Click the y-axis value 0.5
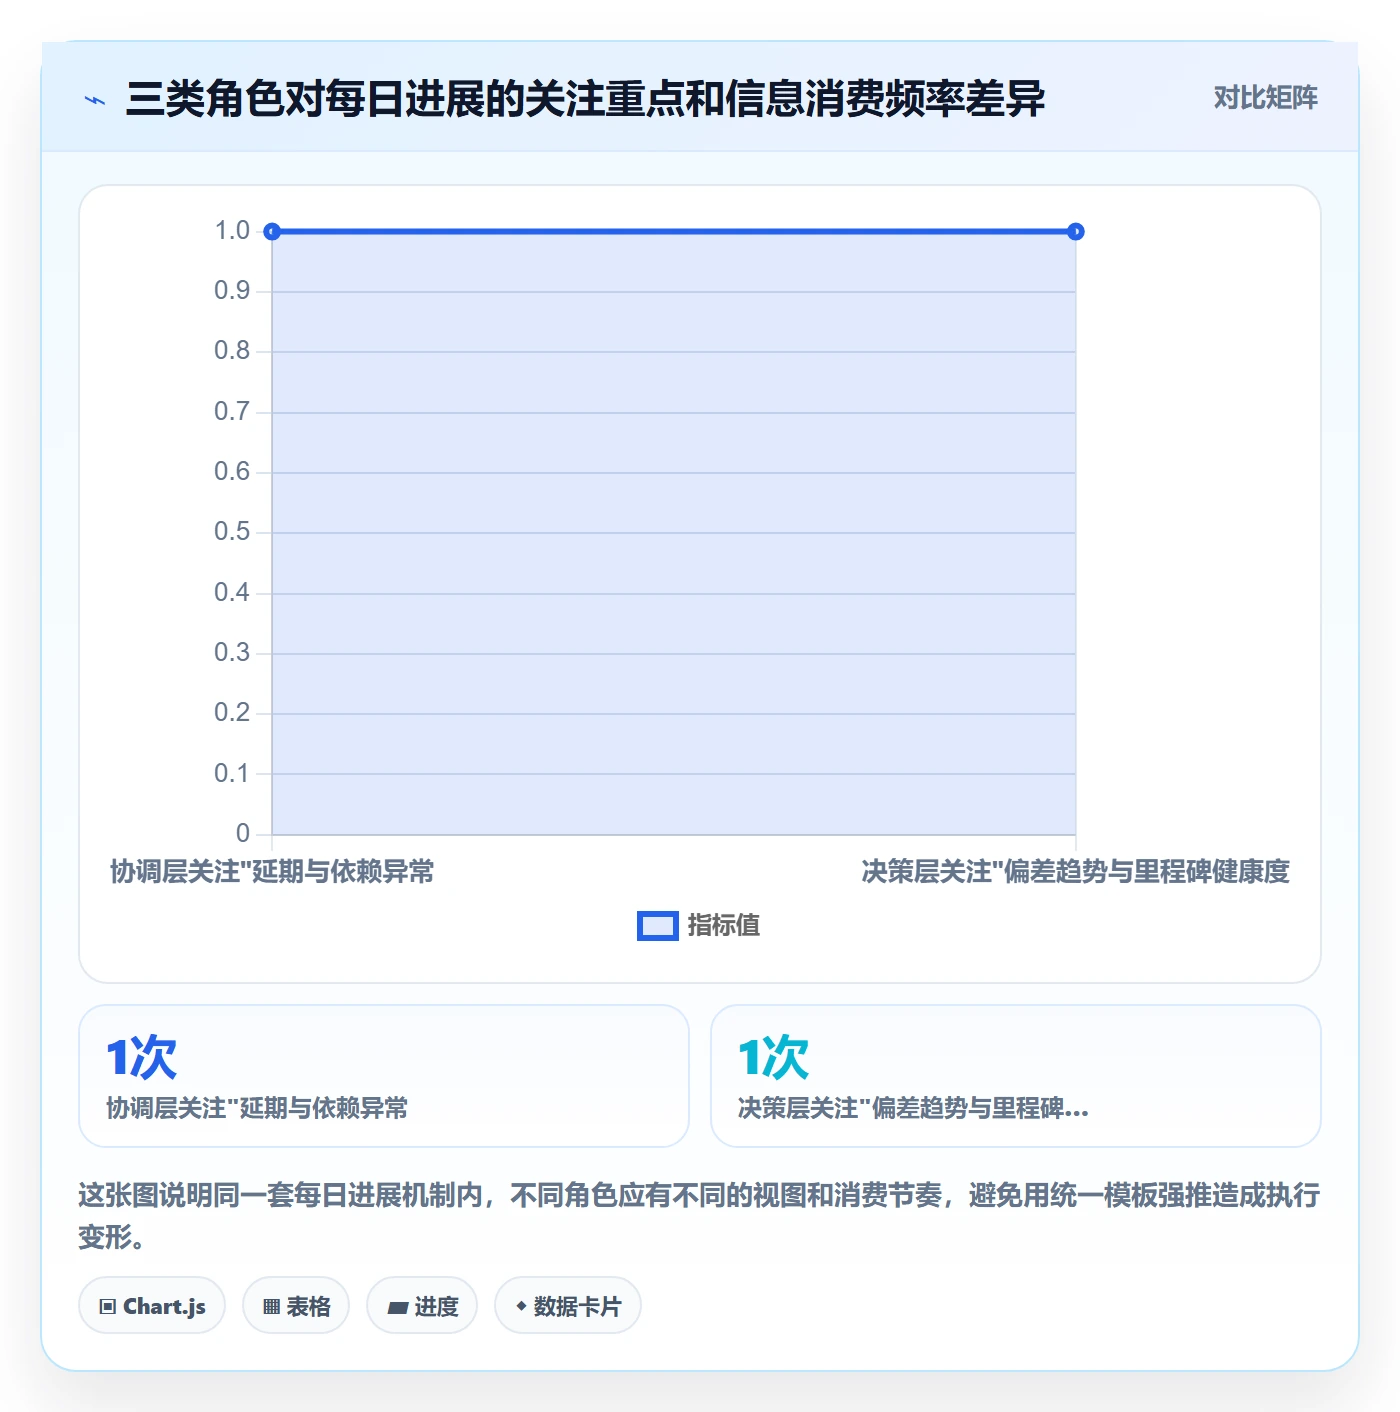The height and width of the screenshot is (1412, 1400). coord(232,532)
